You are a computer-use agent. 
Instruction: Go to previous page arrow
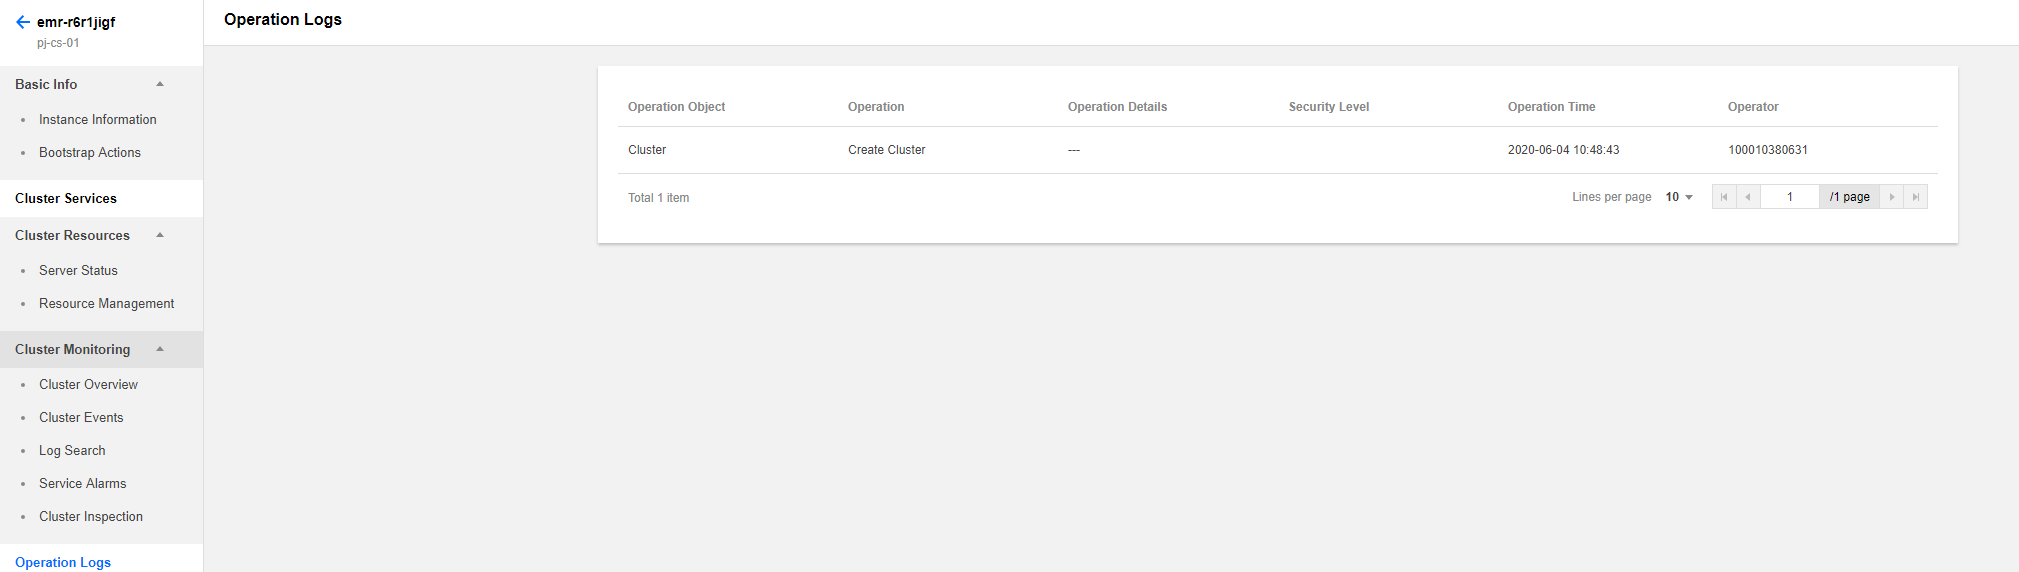tap(1748, 197)
